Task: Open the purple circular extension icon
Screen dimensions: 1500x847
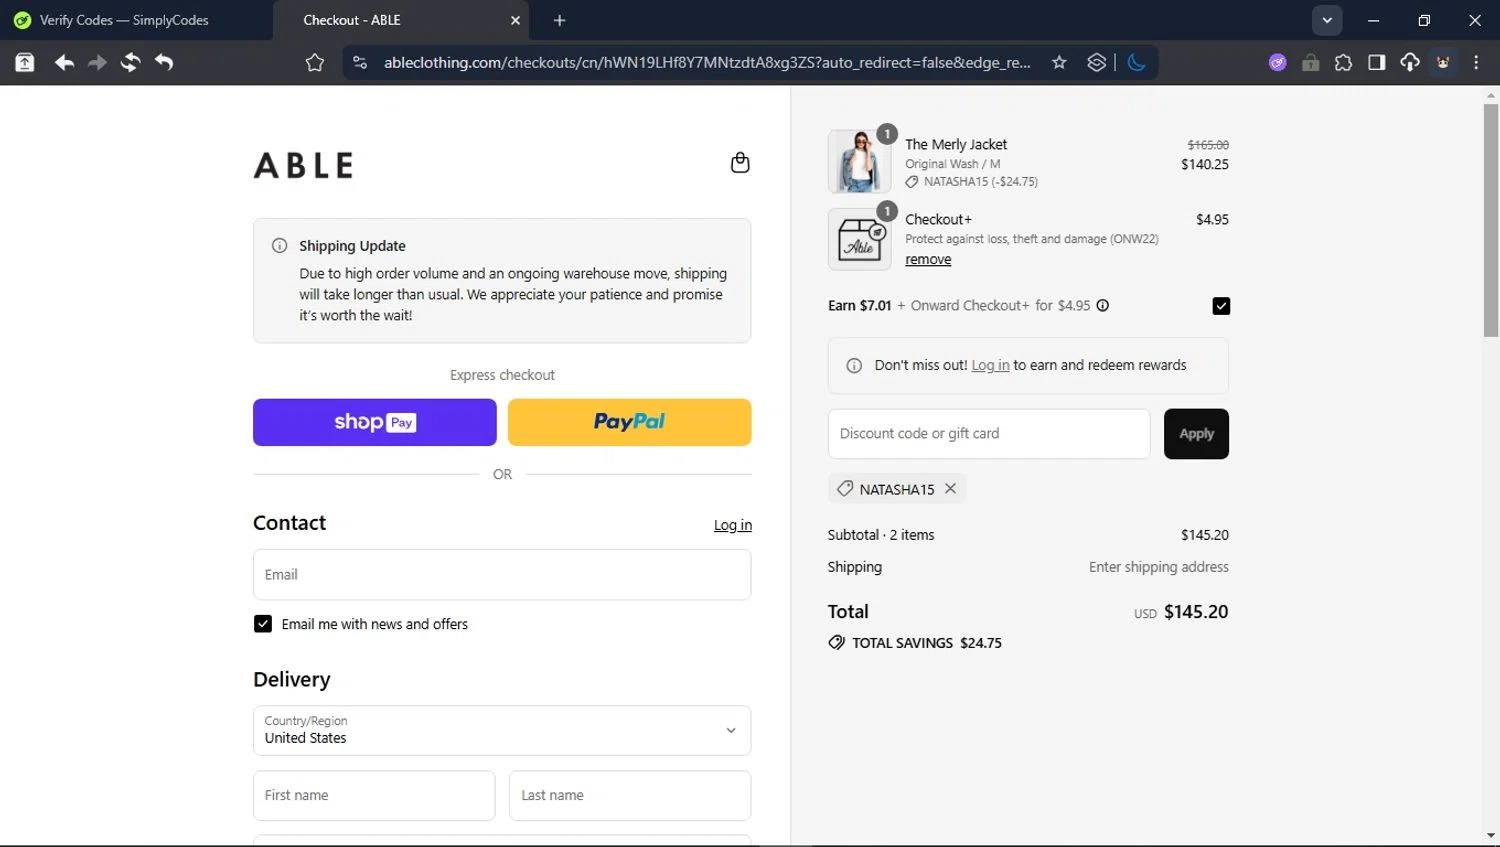Action: (1278, 63)
